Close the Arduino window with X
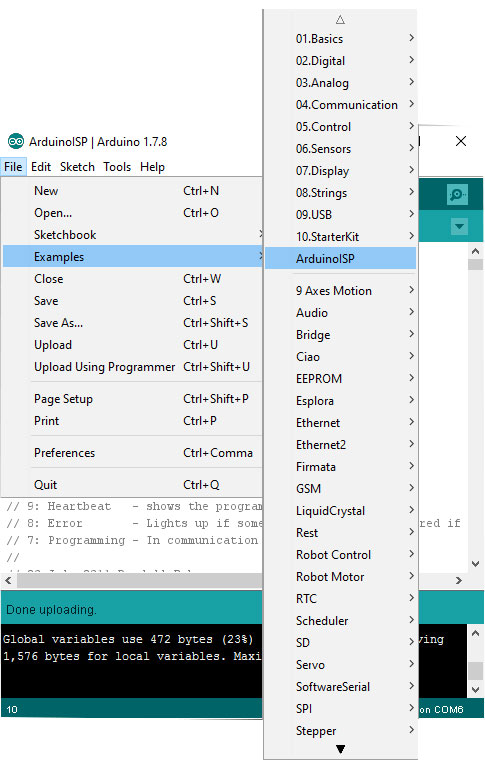Screen dimensions: 485x760 point(461,141)
